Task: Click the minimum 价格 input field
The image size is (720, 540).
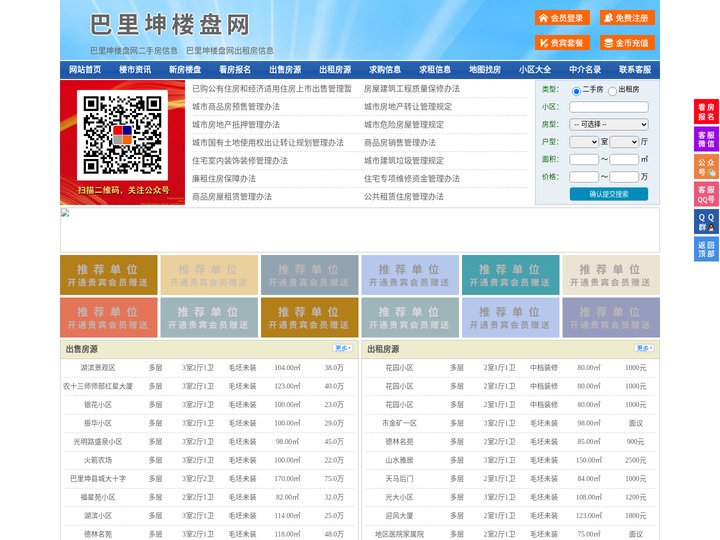Action: point(584,177)
